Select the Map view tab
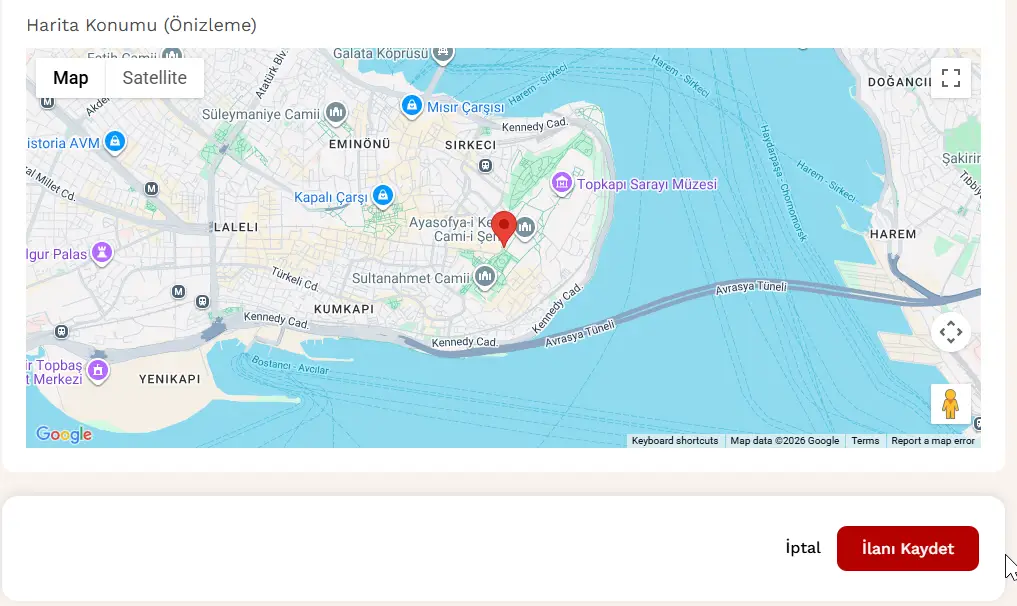The height and width of the screenshot is (606, 1017). [x=71, y=78]
